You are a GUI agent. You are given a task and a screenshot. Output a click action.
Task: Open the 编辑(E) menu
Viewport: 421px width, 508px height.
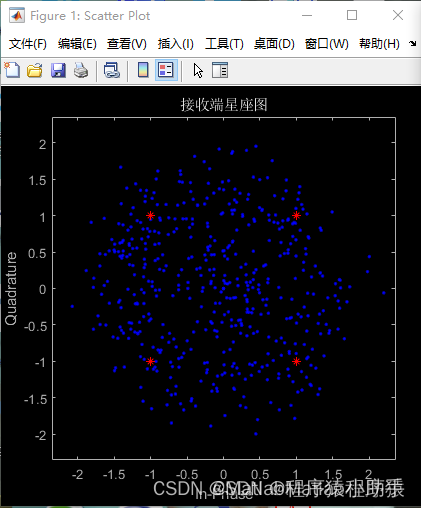[x=77, y=44]
